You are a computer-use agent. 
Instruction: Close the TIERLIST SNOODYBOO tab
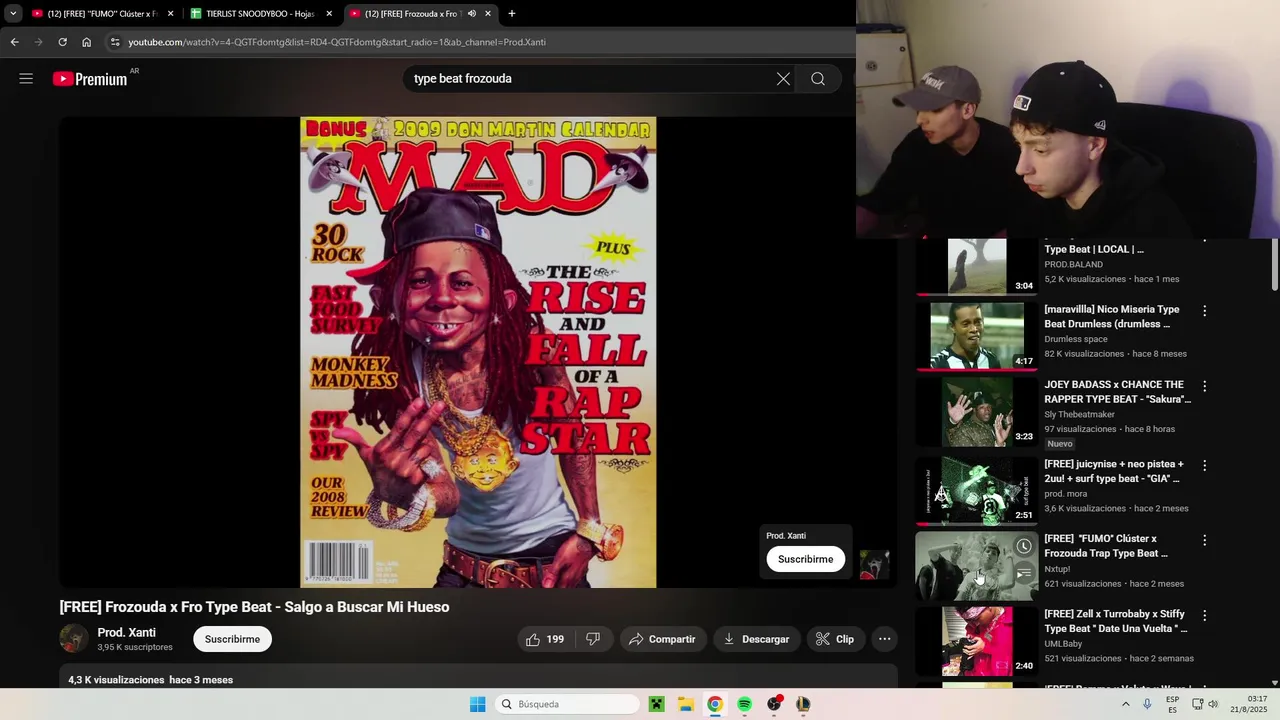[x=329, y=14]
